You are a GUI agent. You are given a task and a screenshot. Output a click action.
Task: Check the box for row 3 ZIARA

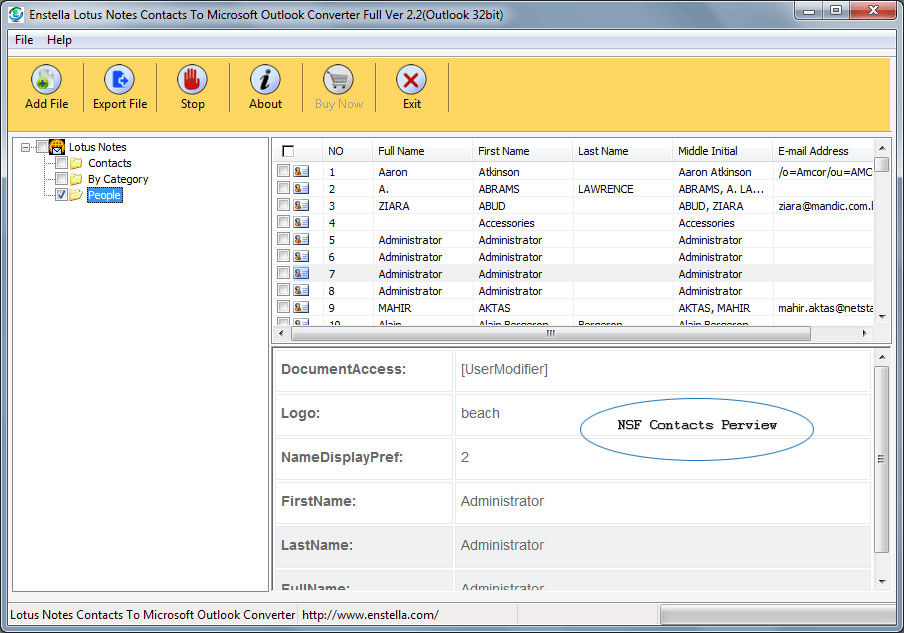(x=283, y=205)
